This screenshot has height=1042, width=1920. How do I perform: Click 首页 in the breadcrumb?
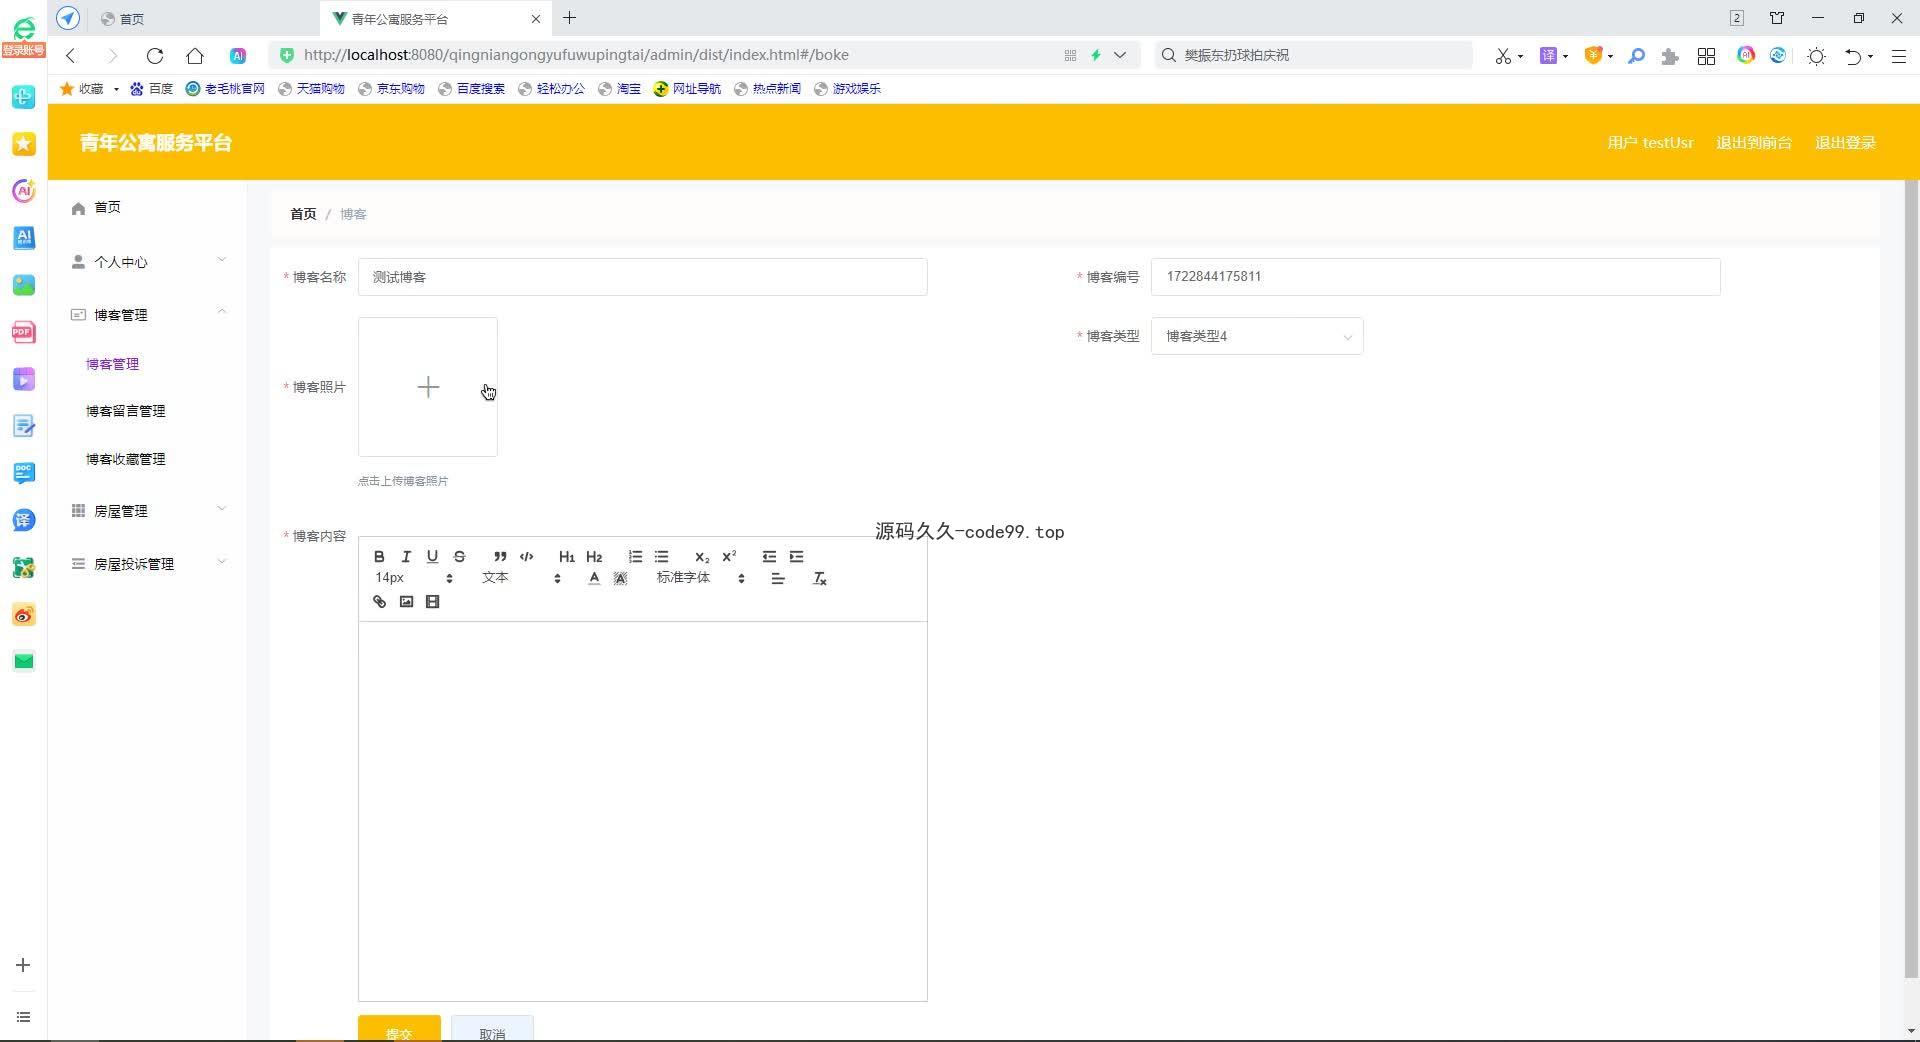point(303,214)
